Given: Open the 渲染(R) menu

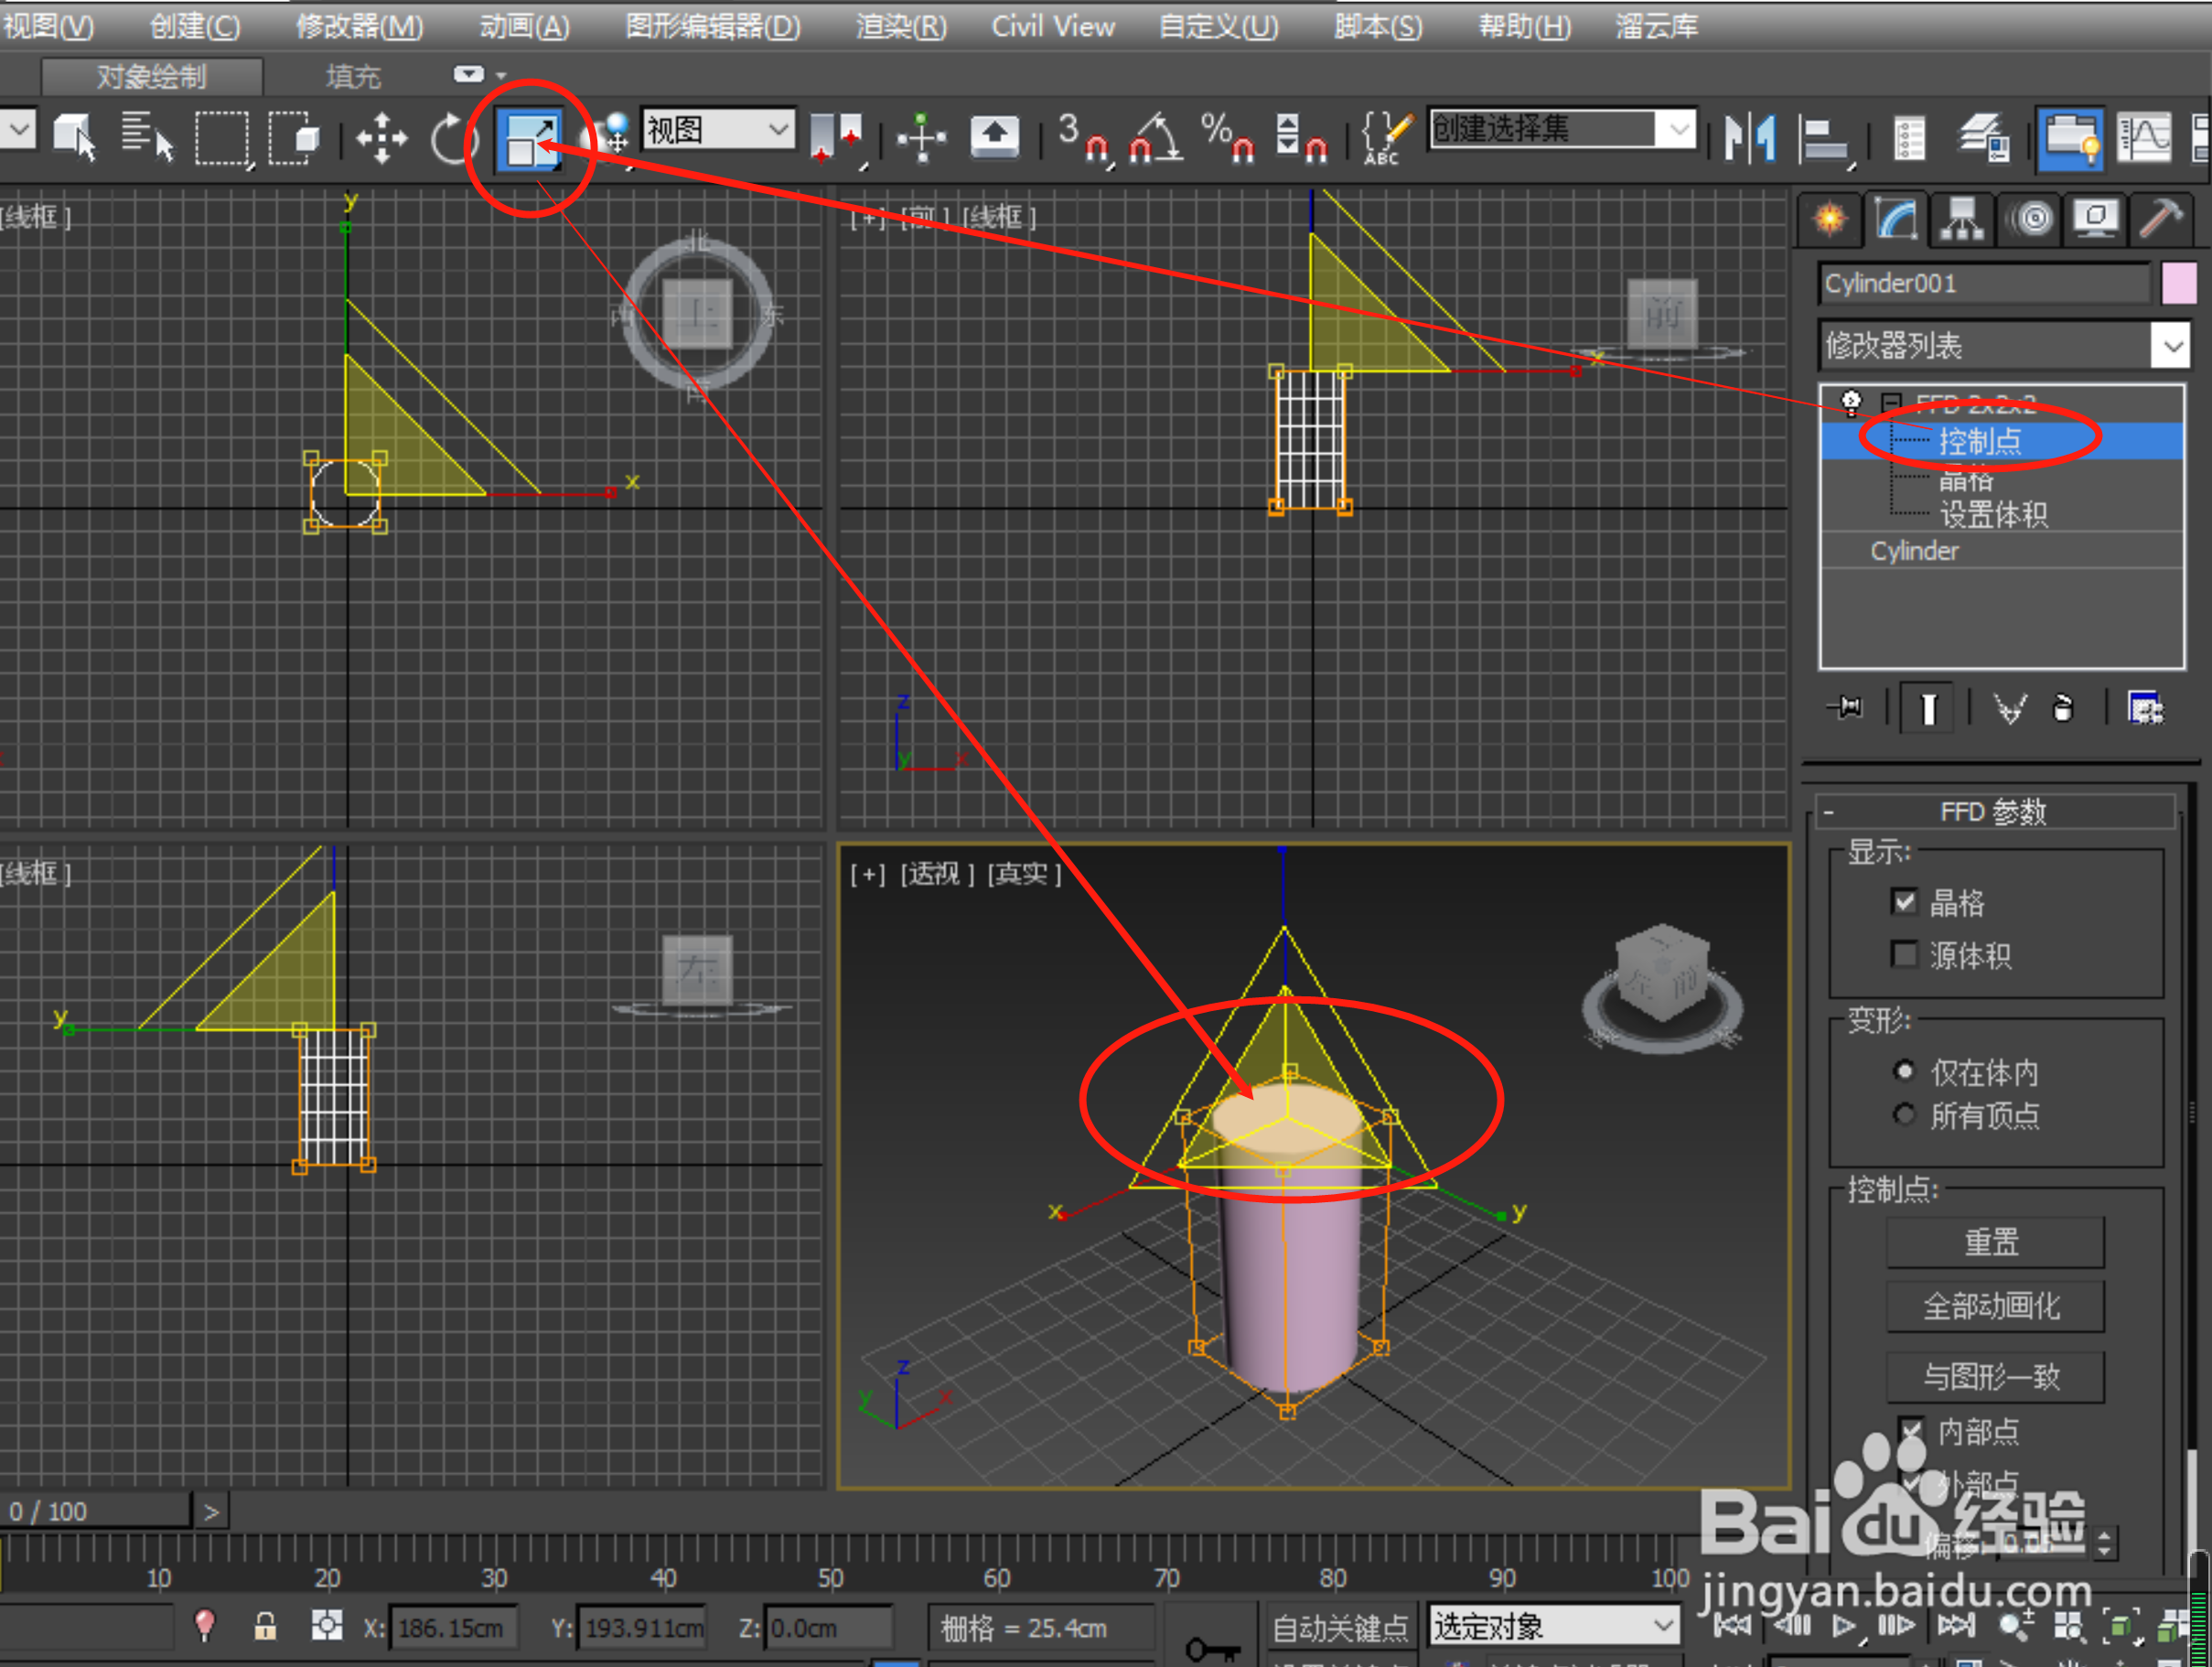Looking at the screenshot, I should pos(899,26).
